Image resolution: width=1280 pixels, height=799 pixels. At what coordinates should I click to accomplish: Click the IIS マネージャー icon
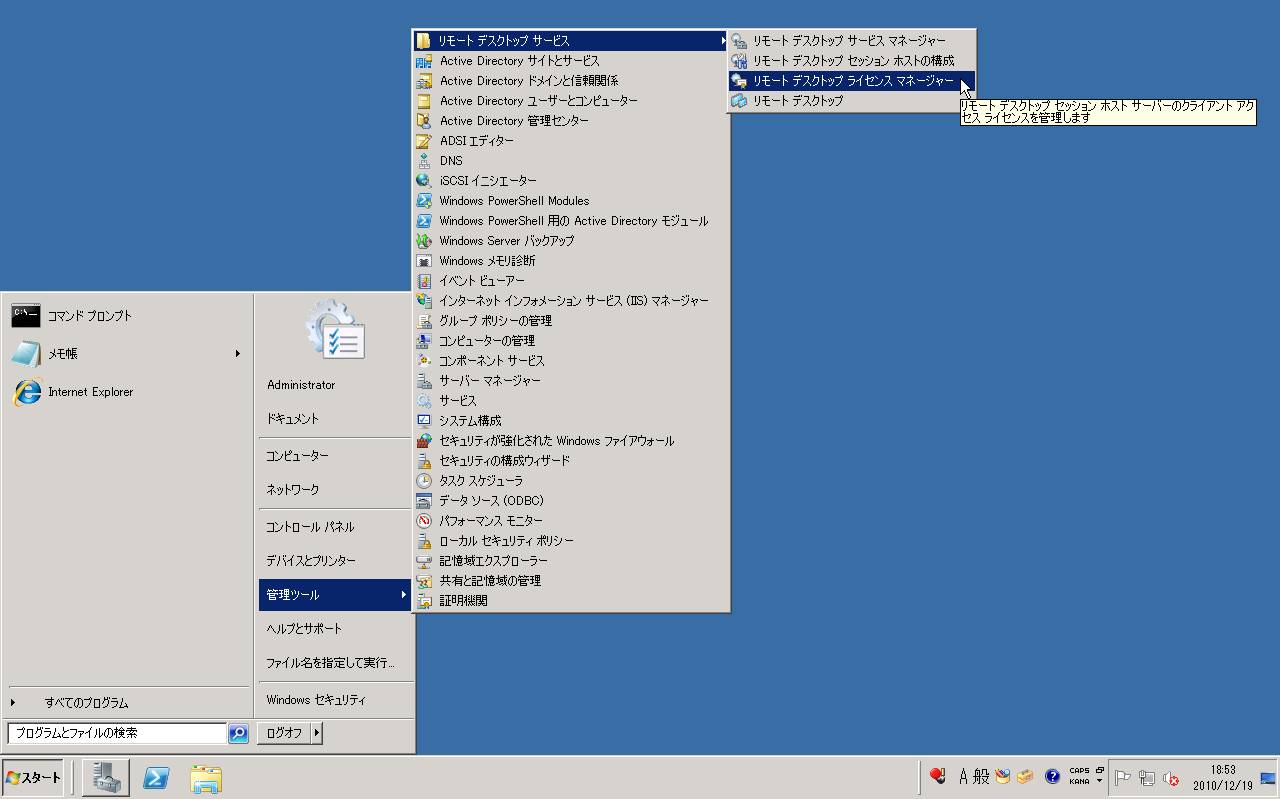pyautogui.click(x=424, y=301)
